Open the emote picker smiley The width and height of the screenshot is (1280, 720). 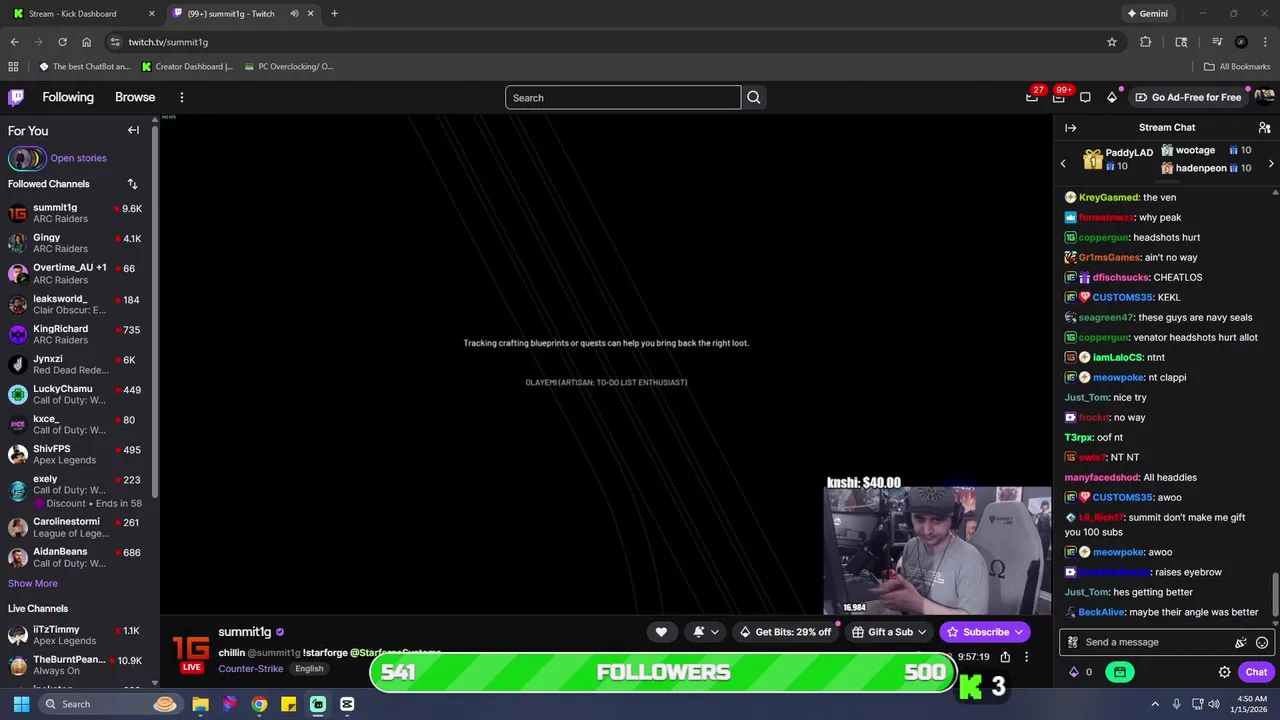1262,643
